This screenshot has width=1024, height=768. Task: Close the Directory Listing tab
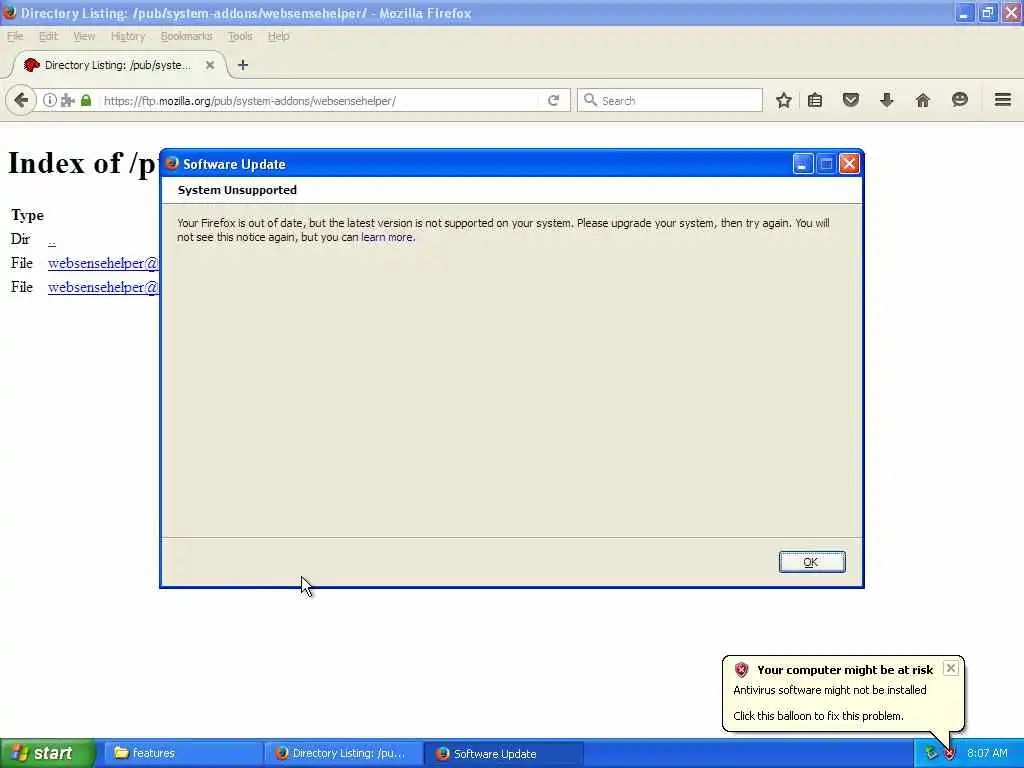(x=210, y=65)
